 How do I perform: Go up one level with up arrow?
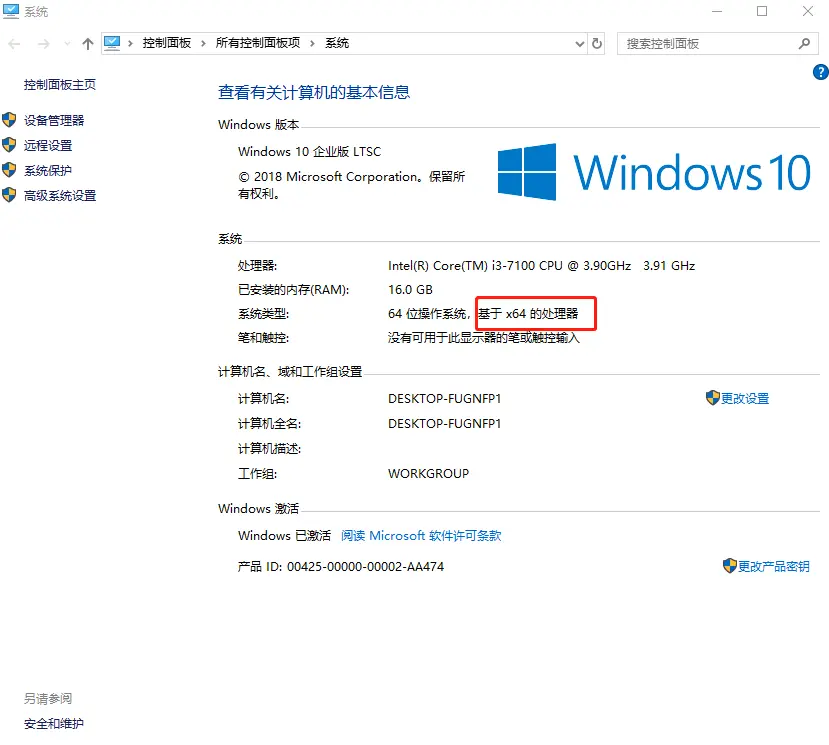tap(88, 44)
